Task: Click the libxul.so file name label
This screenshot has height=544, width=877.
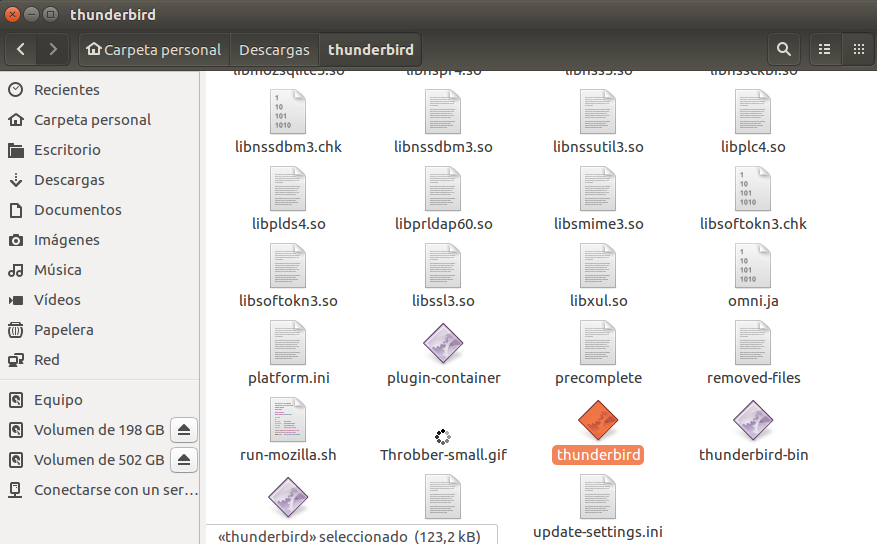Action: pyautogui.click(x=598, y=301)
